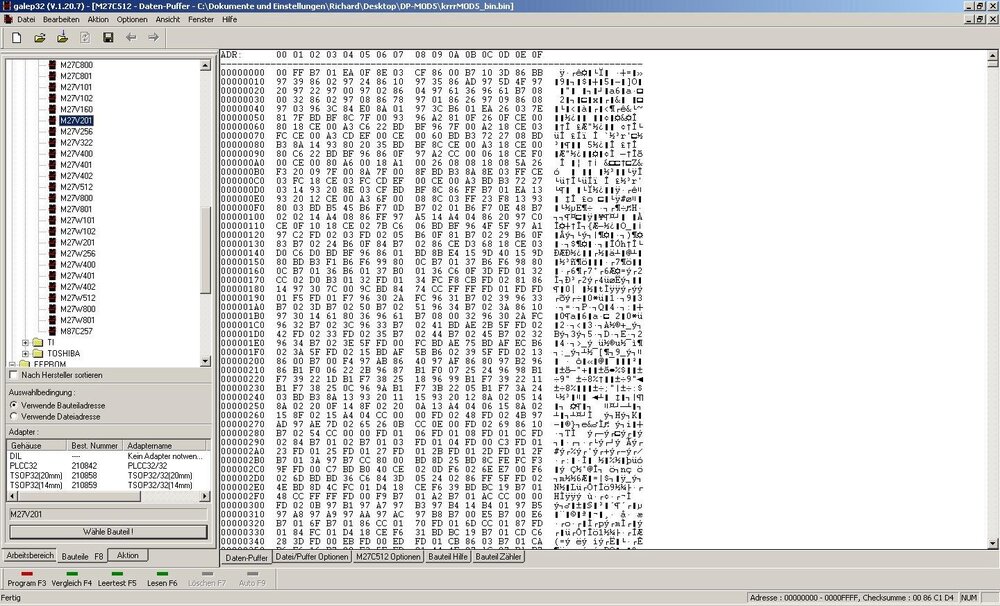
Task: Click the forward arrow toolbar icon
Action: point(153,38)
